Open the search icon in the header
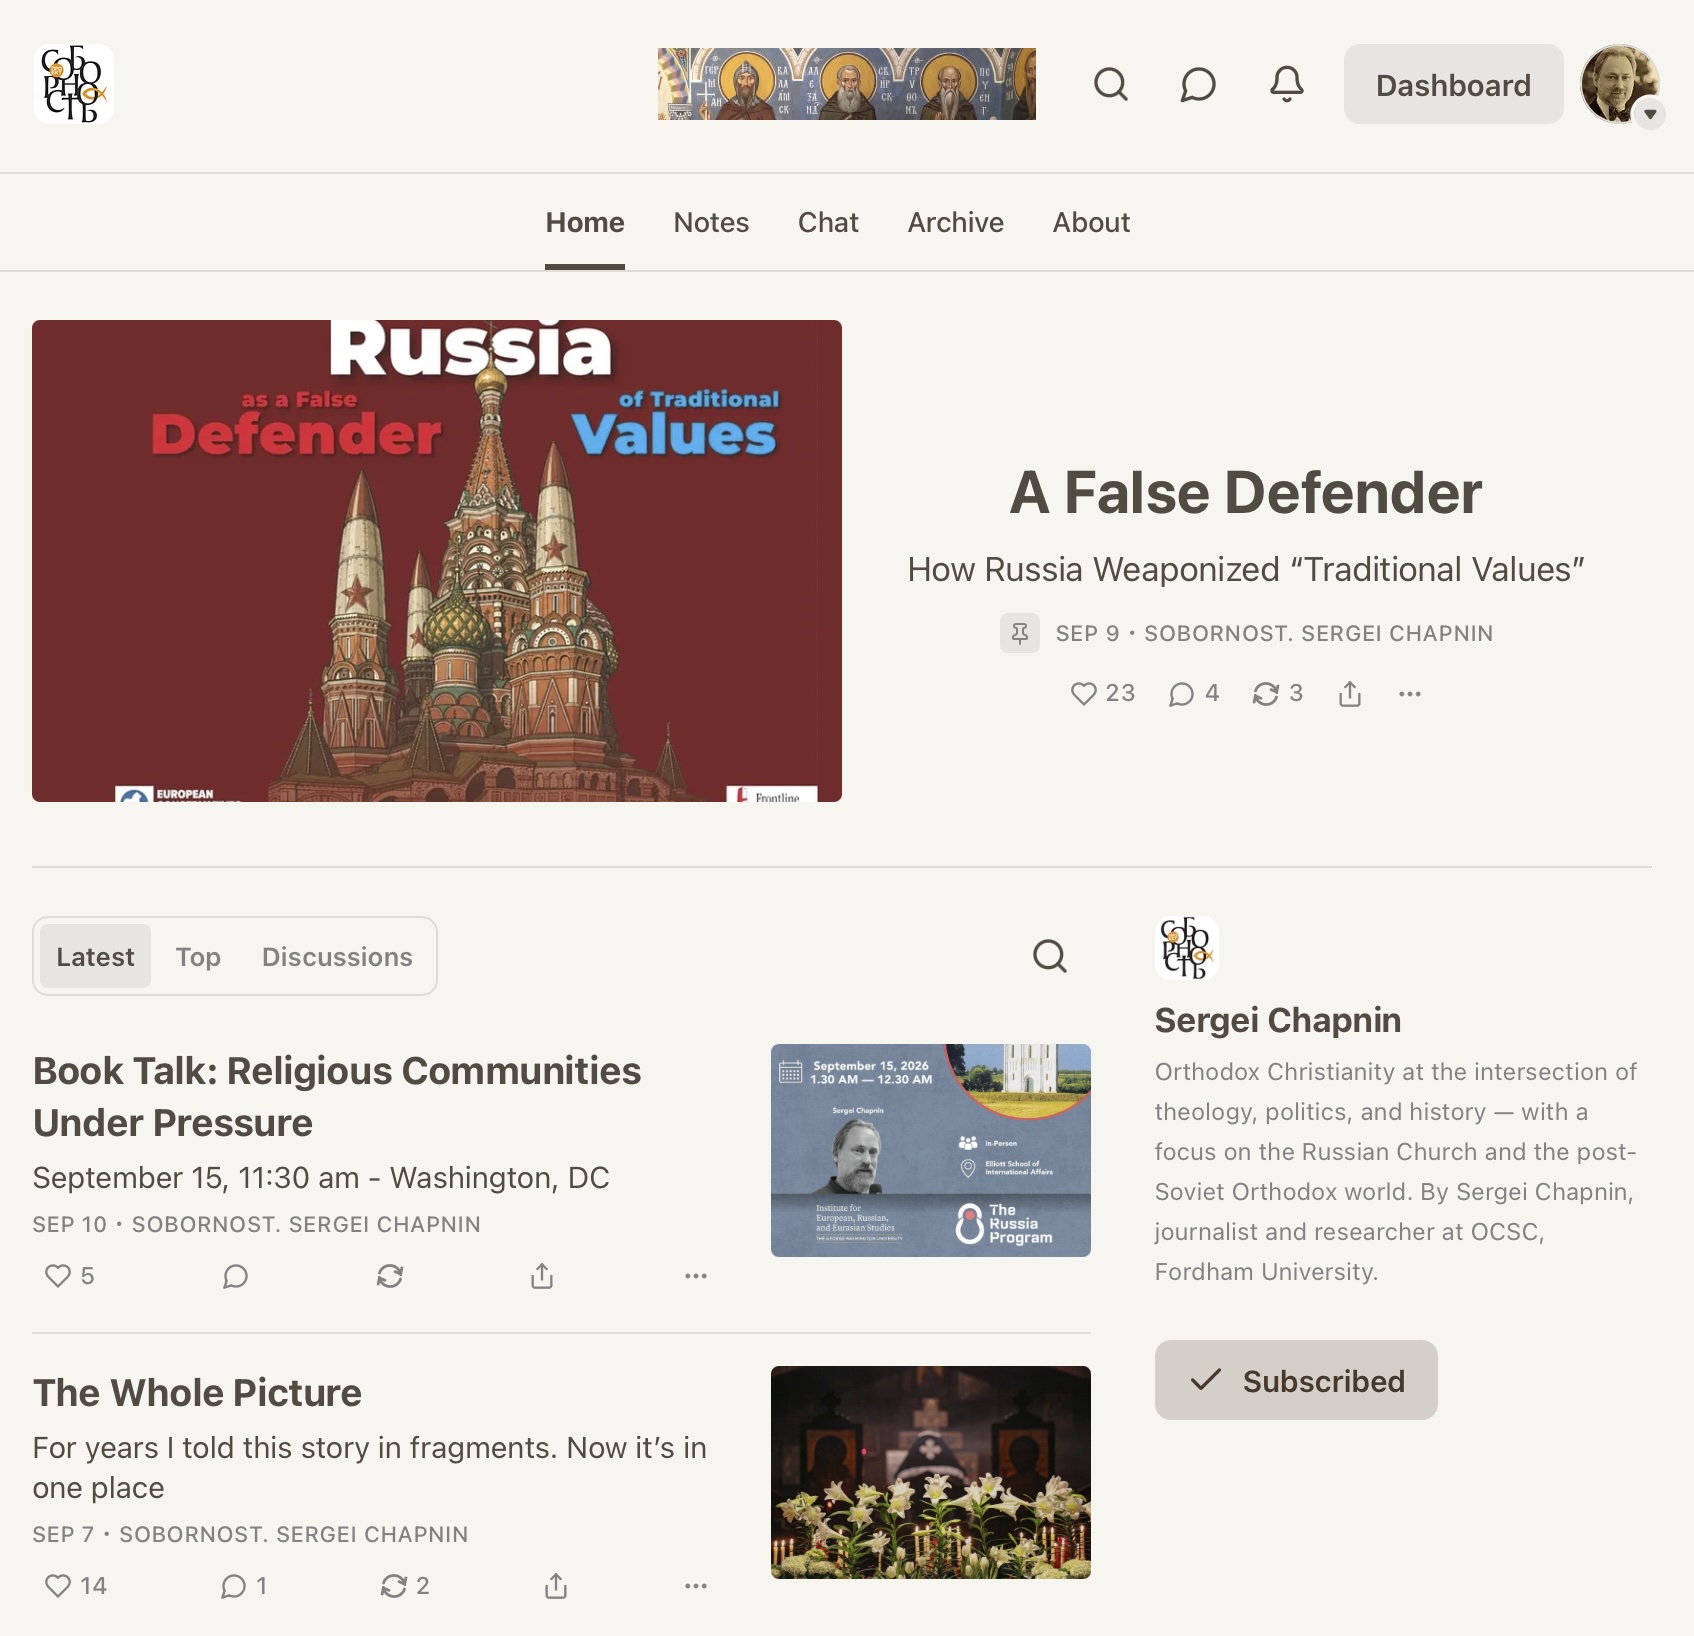Viewport: 1694px width, 1636px height. (x=1110, y=84)
